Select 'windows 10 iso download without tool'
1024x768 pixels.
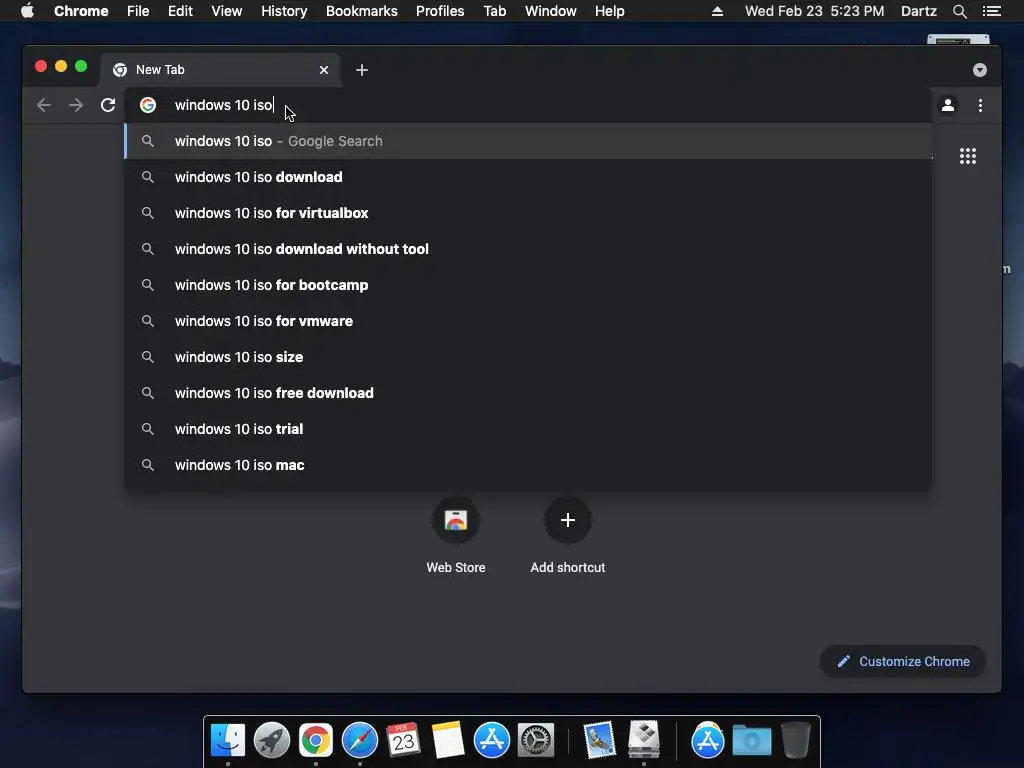click(528, 249)
